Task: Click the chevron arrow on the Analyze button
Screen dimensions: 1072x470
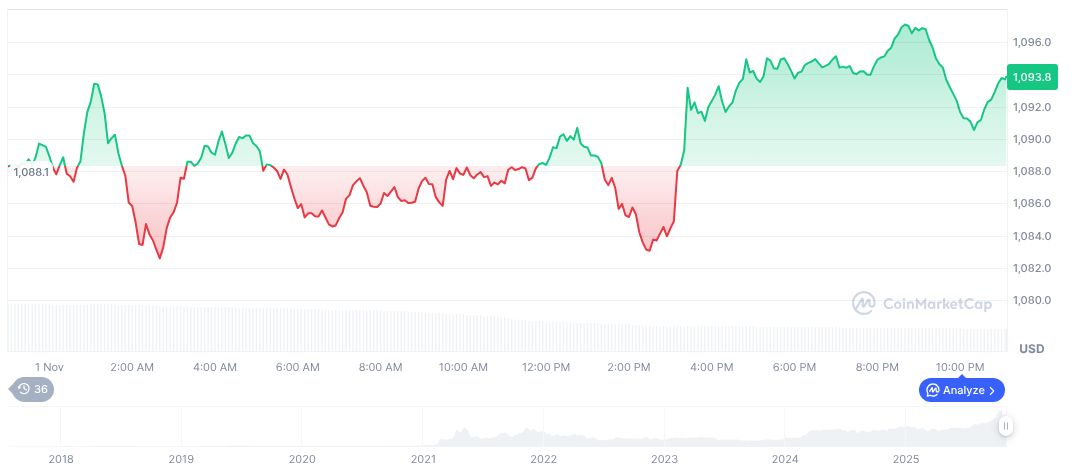Action: pyautogui.click(x=992, y=390)
